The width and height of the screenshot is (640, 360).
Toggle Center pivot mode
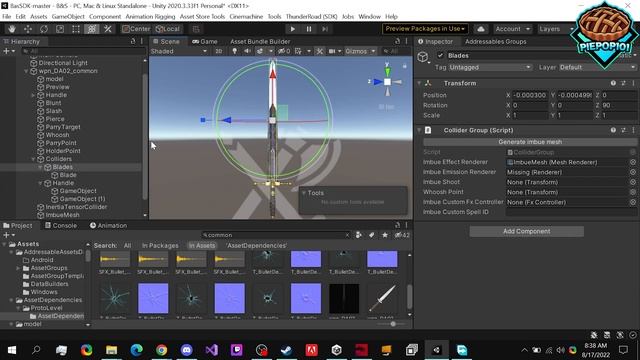click(x=136, y=29)
